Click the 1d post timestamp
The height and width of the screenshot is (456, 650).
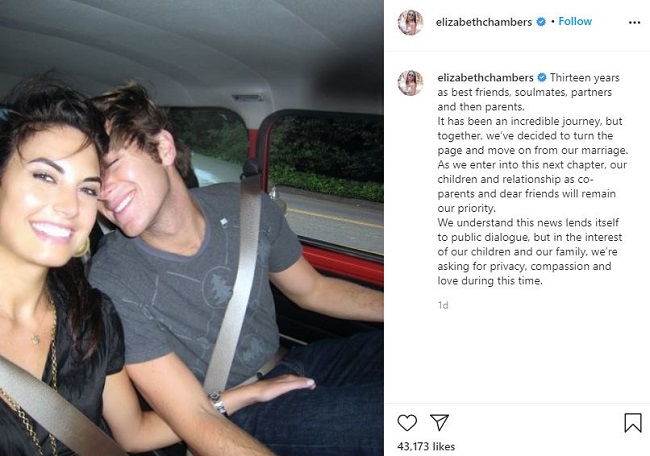click(x=443, y=306)
